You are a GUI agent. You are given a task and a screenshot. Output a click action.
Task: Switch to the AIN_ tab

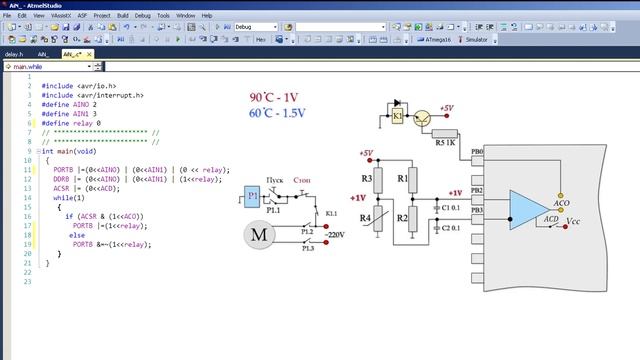[43, 54]
